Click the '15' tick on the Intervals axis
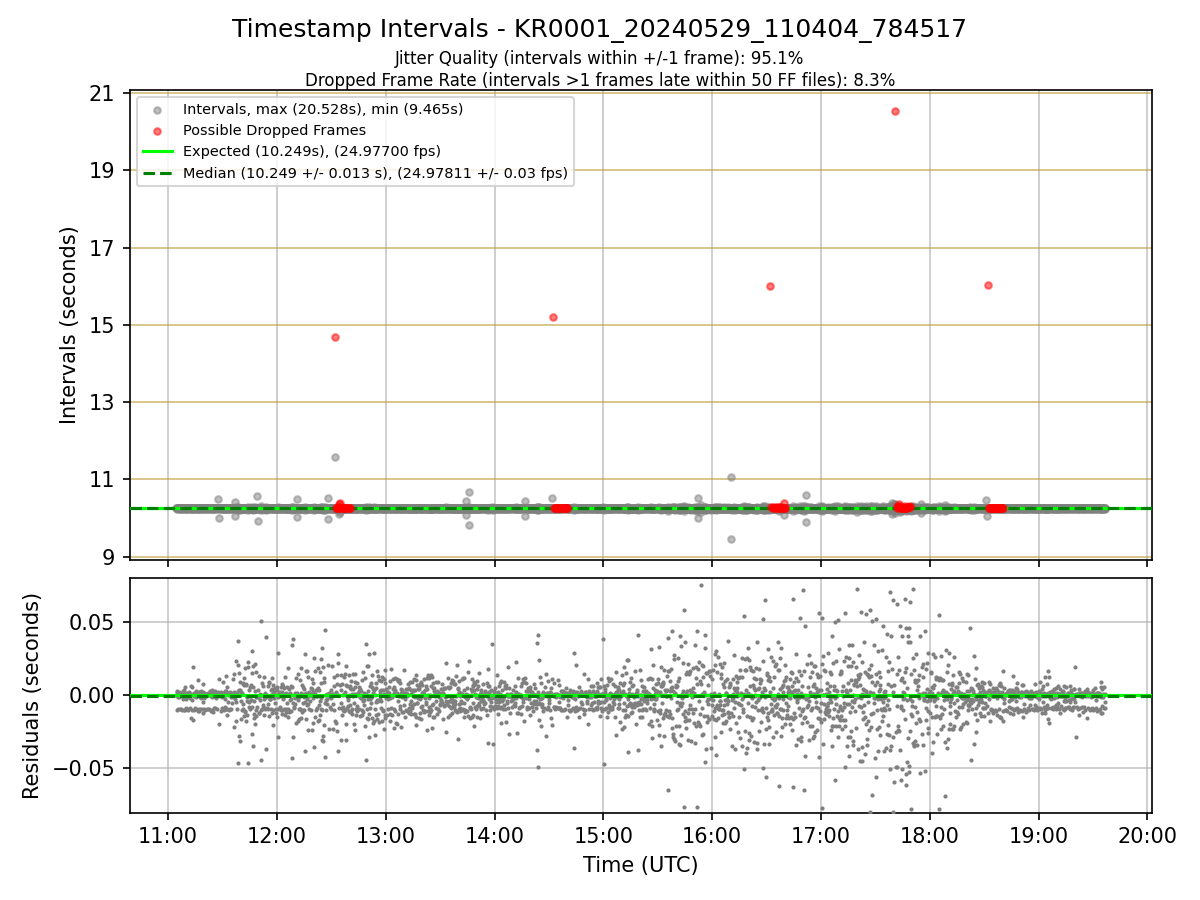 102,325
